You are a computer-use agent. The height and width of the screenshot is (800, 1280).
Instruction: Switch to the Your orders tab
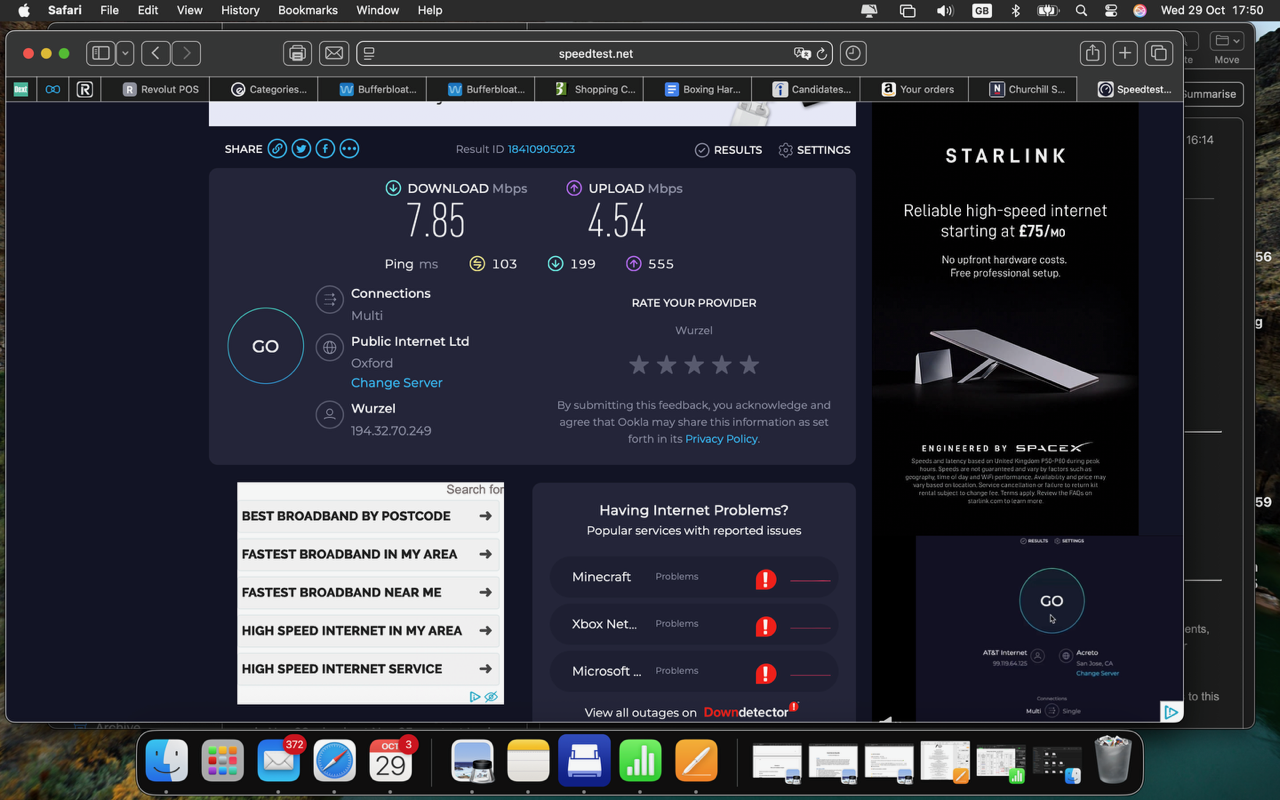tap(916, 89)
